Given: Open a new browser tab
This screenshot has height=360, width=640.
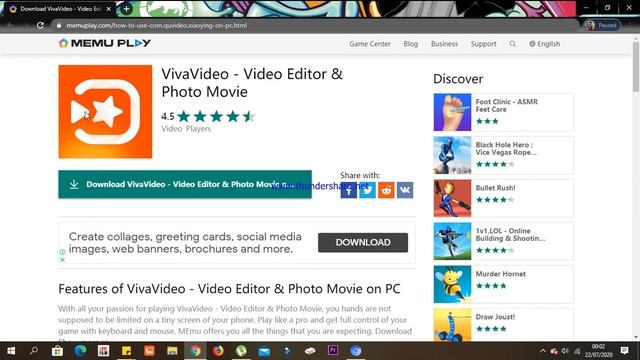Looking at the screenshot, I should 127,9.
